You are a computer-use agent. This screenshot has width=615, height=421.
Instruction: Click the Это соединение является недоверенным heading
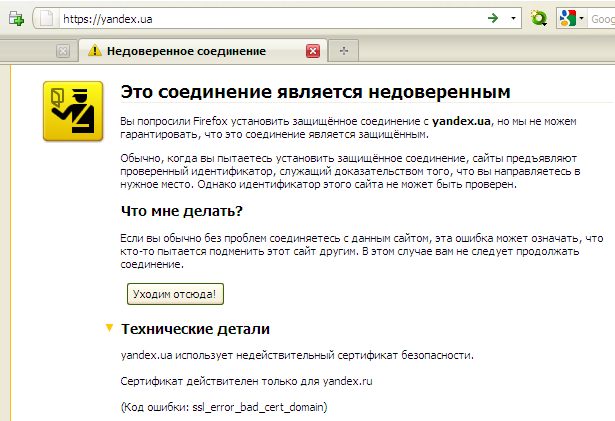click(x=316, y=92)
